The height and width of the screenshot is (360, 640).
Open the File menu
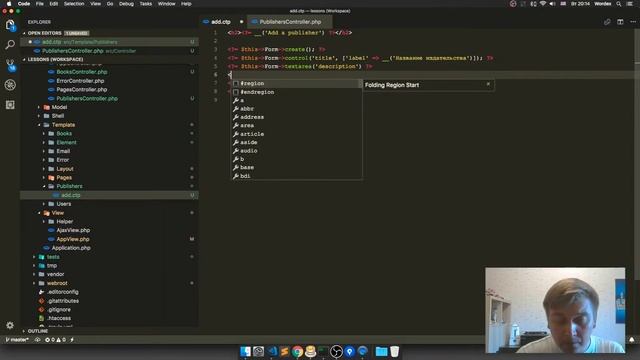click(40, 4)
